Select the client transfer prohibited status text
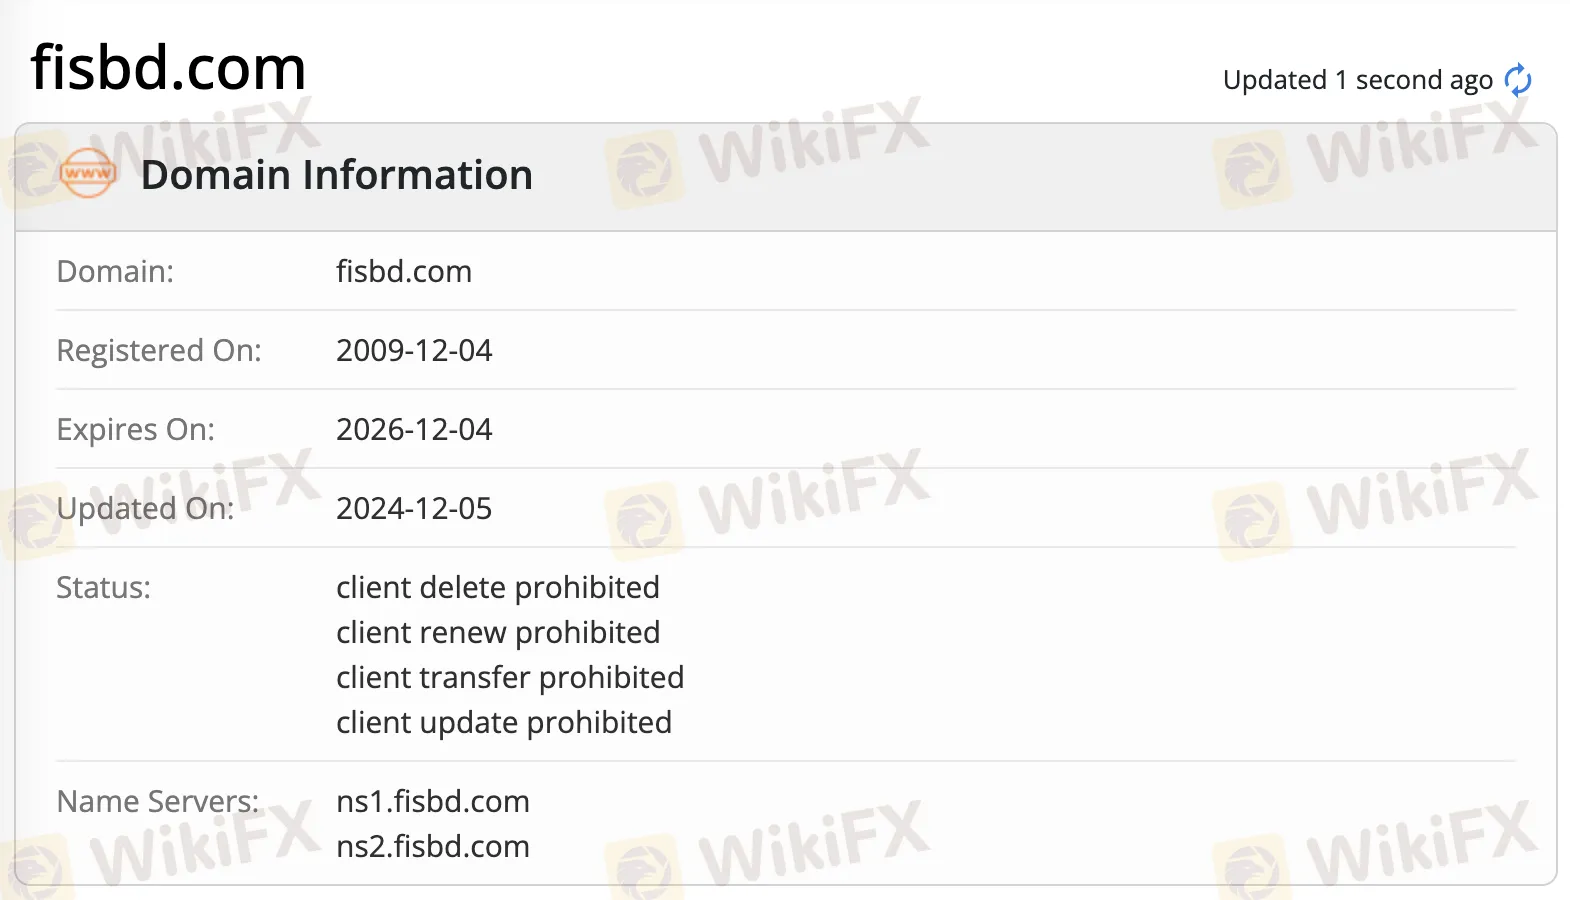The height and width of the screenshot is (900, 1570). (x=509, y=677)
